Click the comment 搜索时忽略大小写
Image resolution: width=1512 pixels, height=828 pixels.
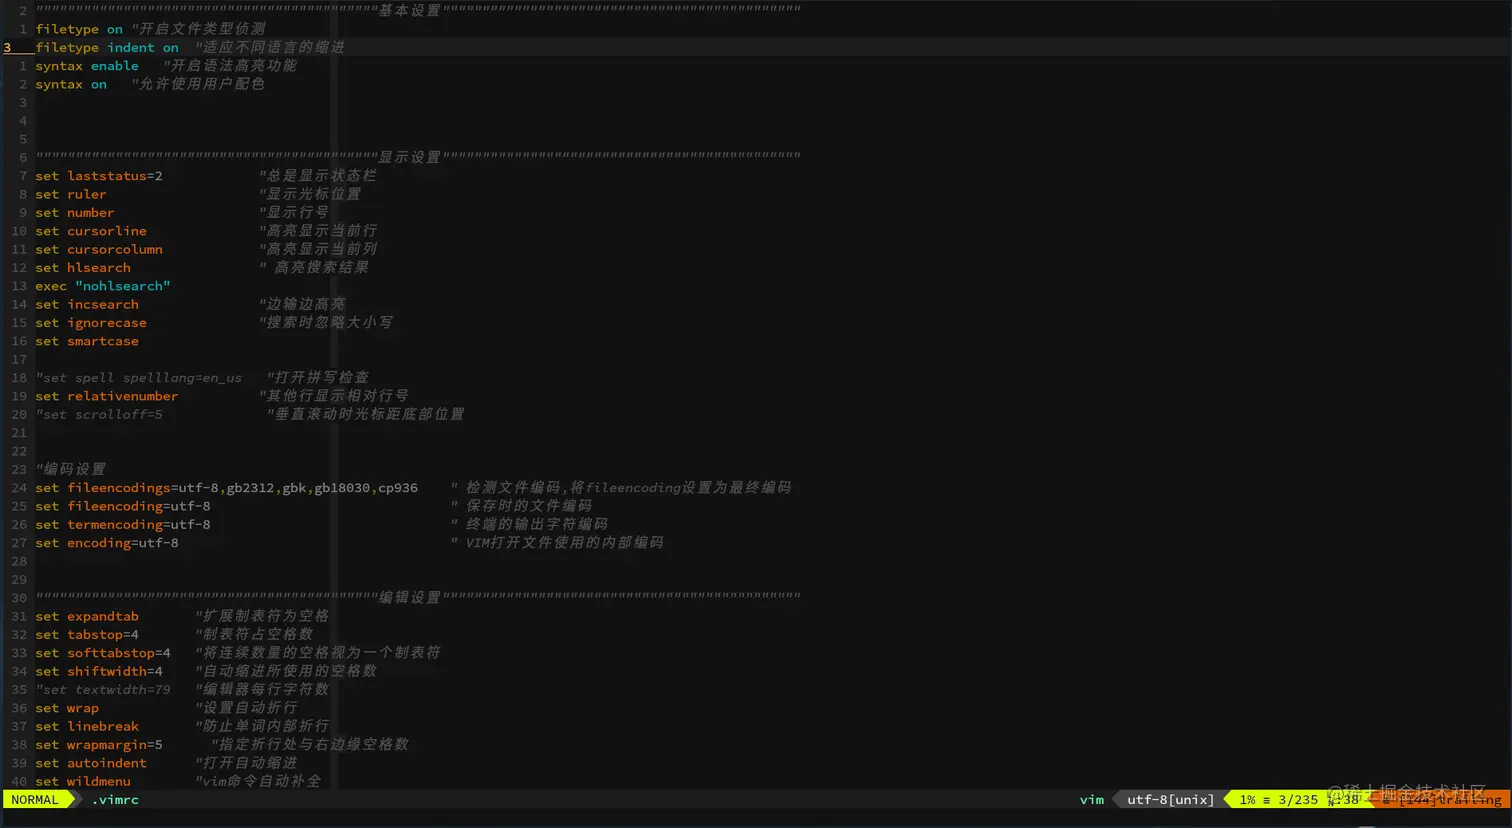[326, 322]
